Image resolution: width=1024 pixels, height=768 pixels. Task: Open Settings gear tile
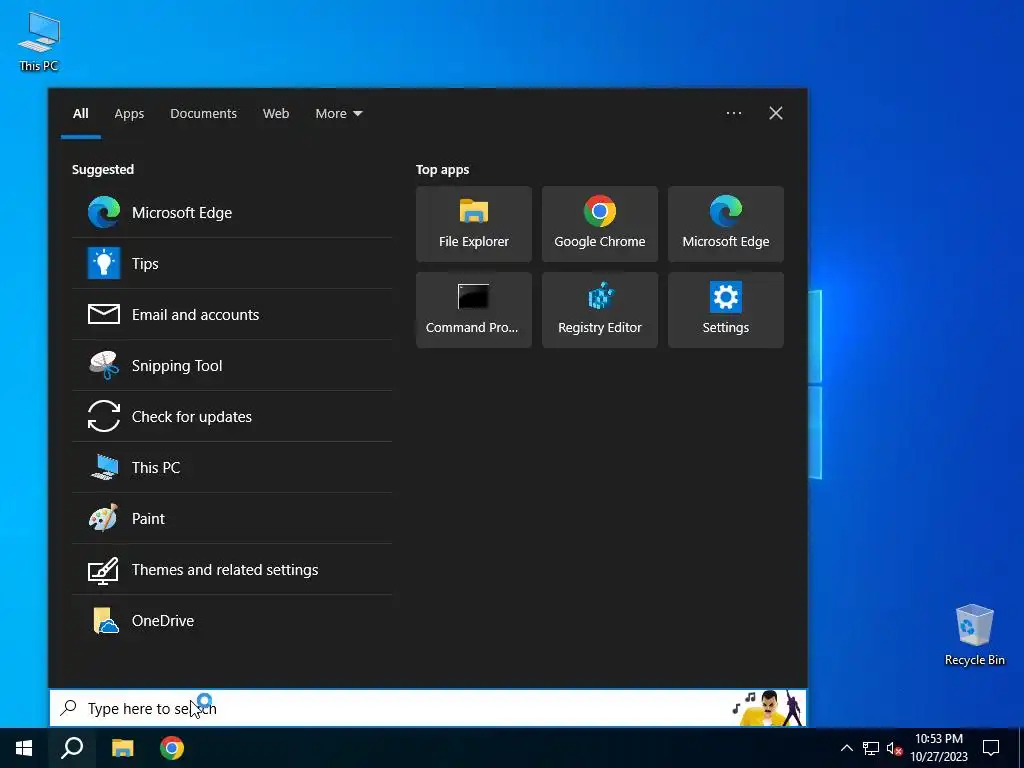coord(726,310)
